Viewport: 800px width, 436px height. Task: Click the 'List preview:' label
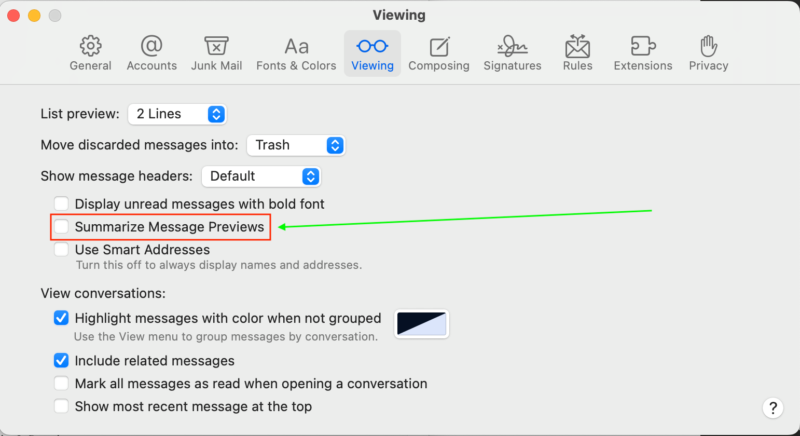[x=80, y=114]
